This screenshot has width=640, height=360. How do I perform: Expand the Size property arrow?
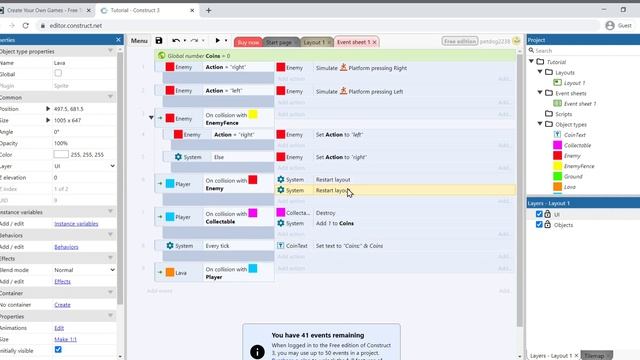point(48,120)
